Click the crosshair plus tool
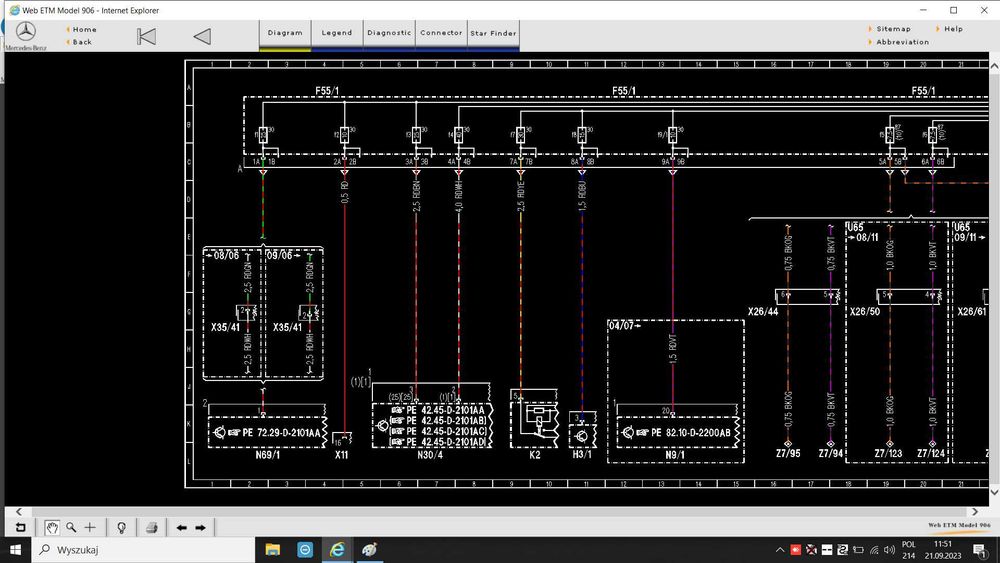Screen dimensions: 1000x563 click(90, 527)
